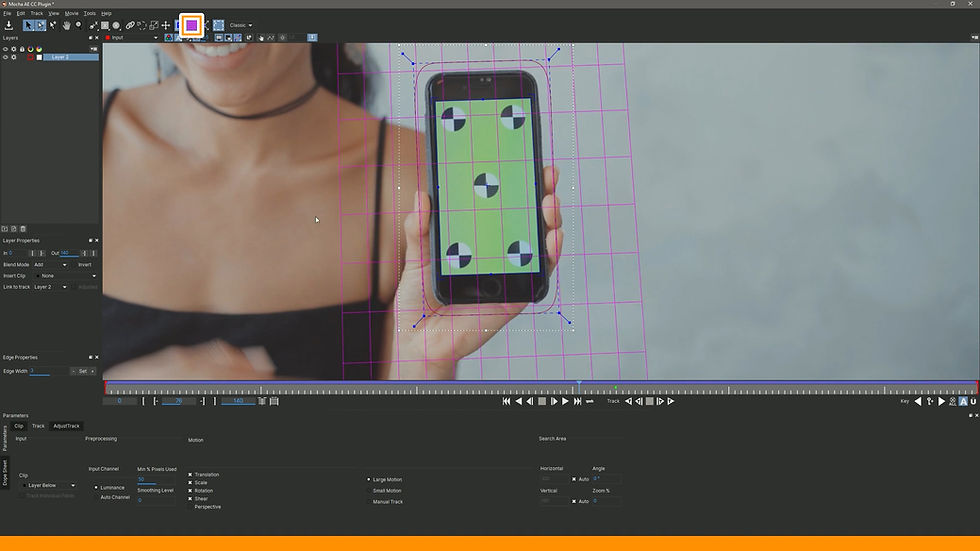Select the Attach Layer link tool
980x551 pixels.
click(130, 25)
